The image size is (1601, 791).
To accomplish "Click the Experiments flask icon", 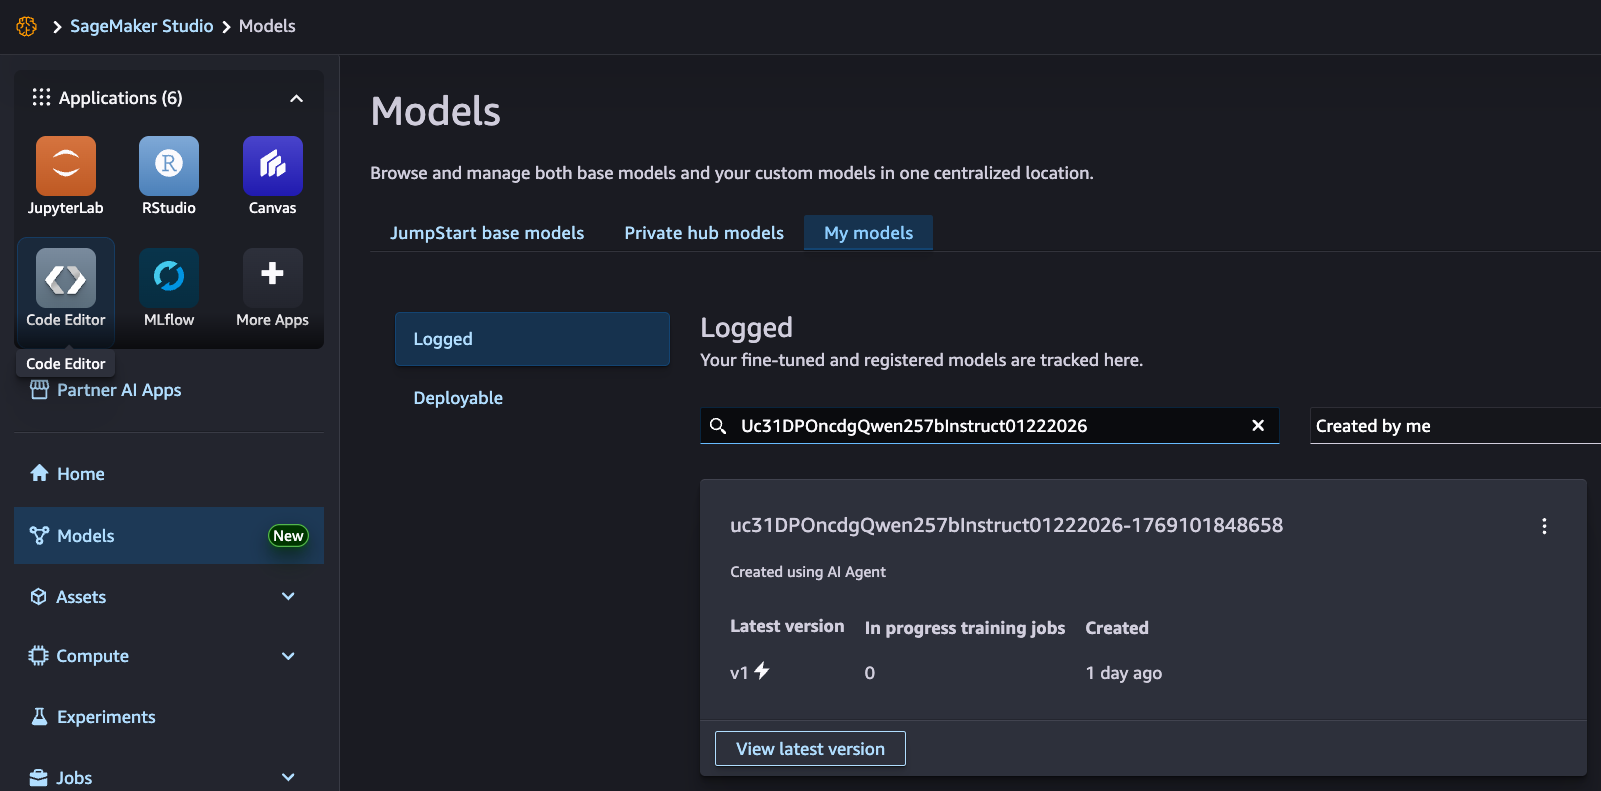I will (x=39, y=716).
